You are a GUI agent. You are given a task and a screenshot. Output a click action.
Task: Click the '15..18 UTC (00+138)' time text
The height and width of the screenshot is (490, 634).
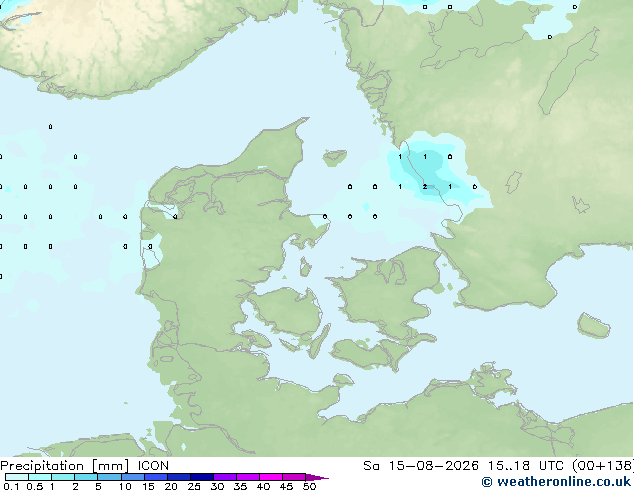[560, 466]
